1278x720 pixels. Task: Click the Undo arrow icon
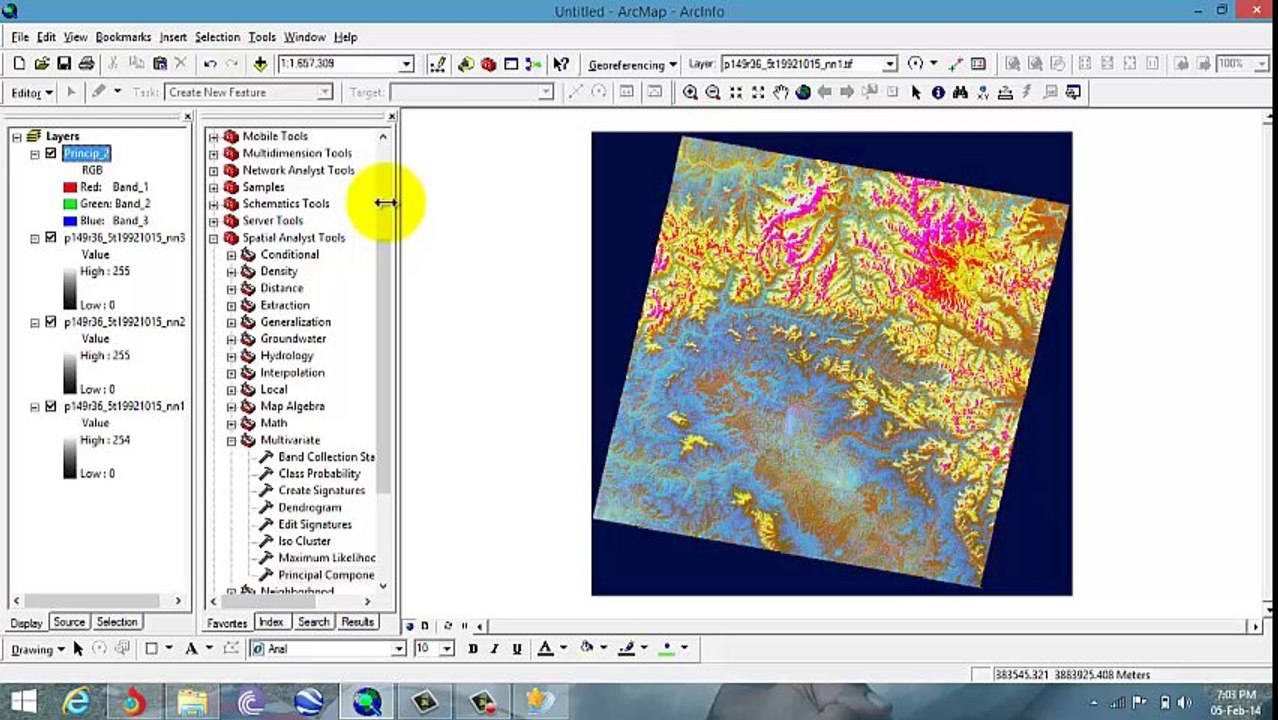click(x=210, y=64)
